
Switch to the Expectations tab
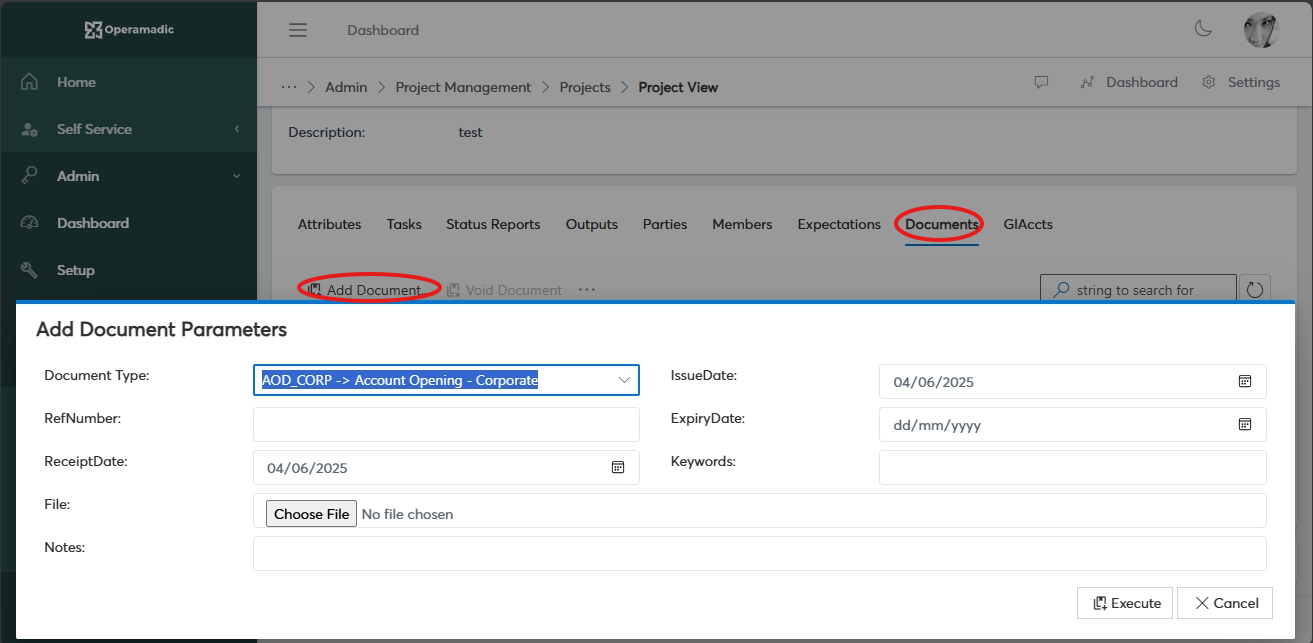(839, 224)
